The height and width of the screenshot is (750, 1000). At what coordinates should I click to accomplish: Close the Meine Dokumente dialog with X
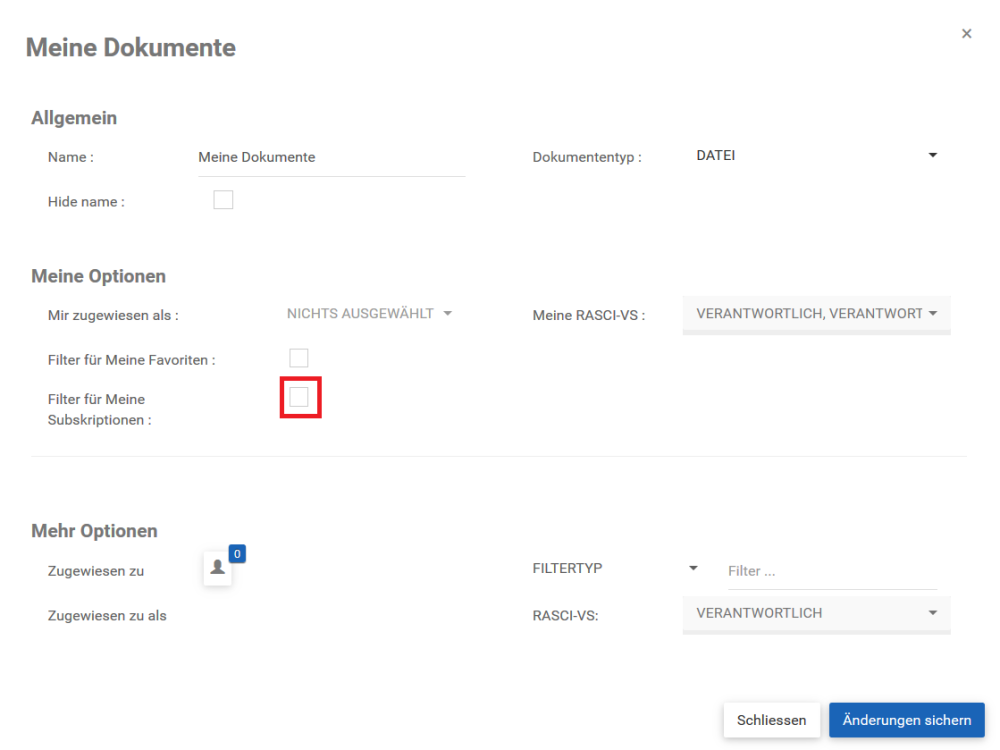click(966, 34)
